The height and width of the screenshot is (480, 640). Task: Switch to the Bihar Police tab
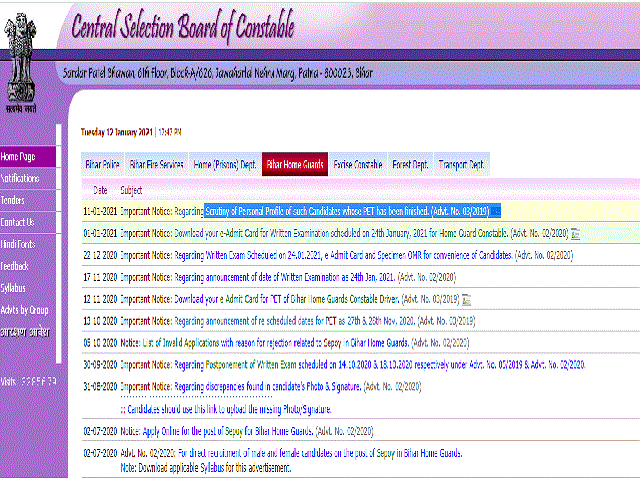coord(102,164)
